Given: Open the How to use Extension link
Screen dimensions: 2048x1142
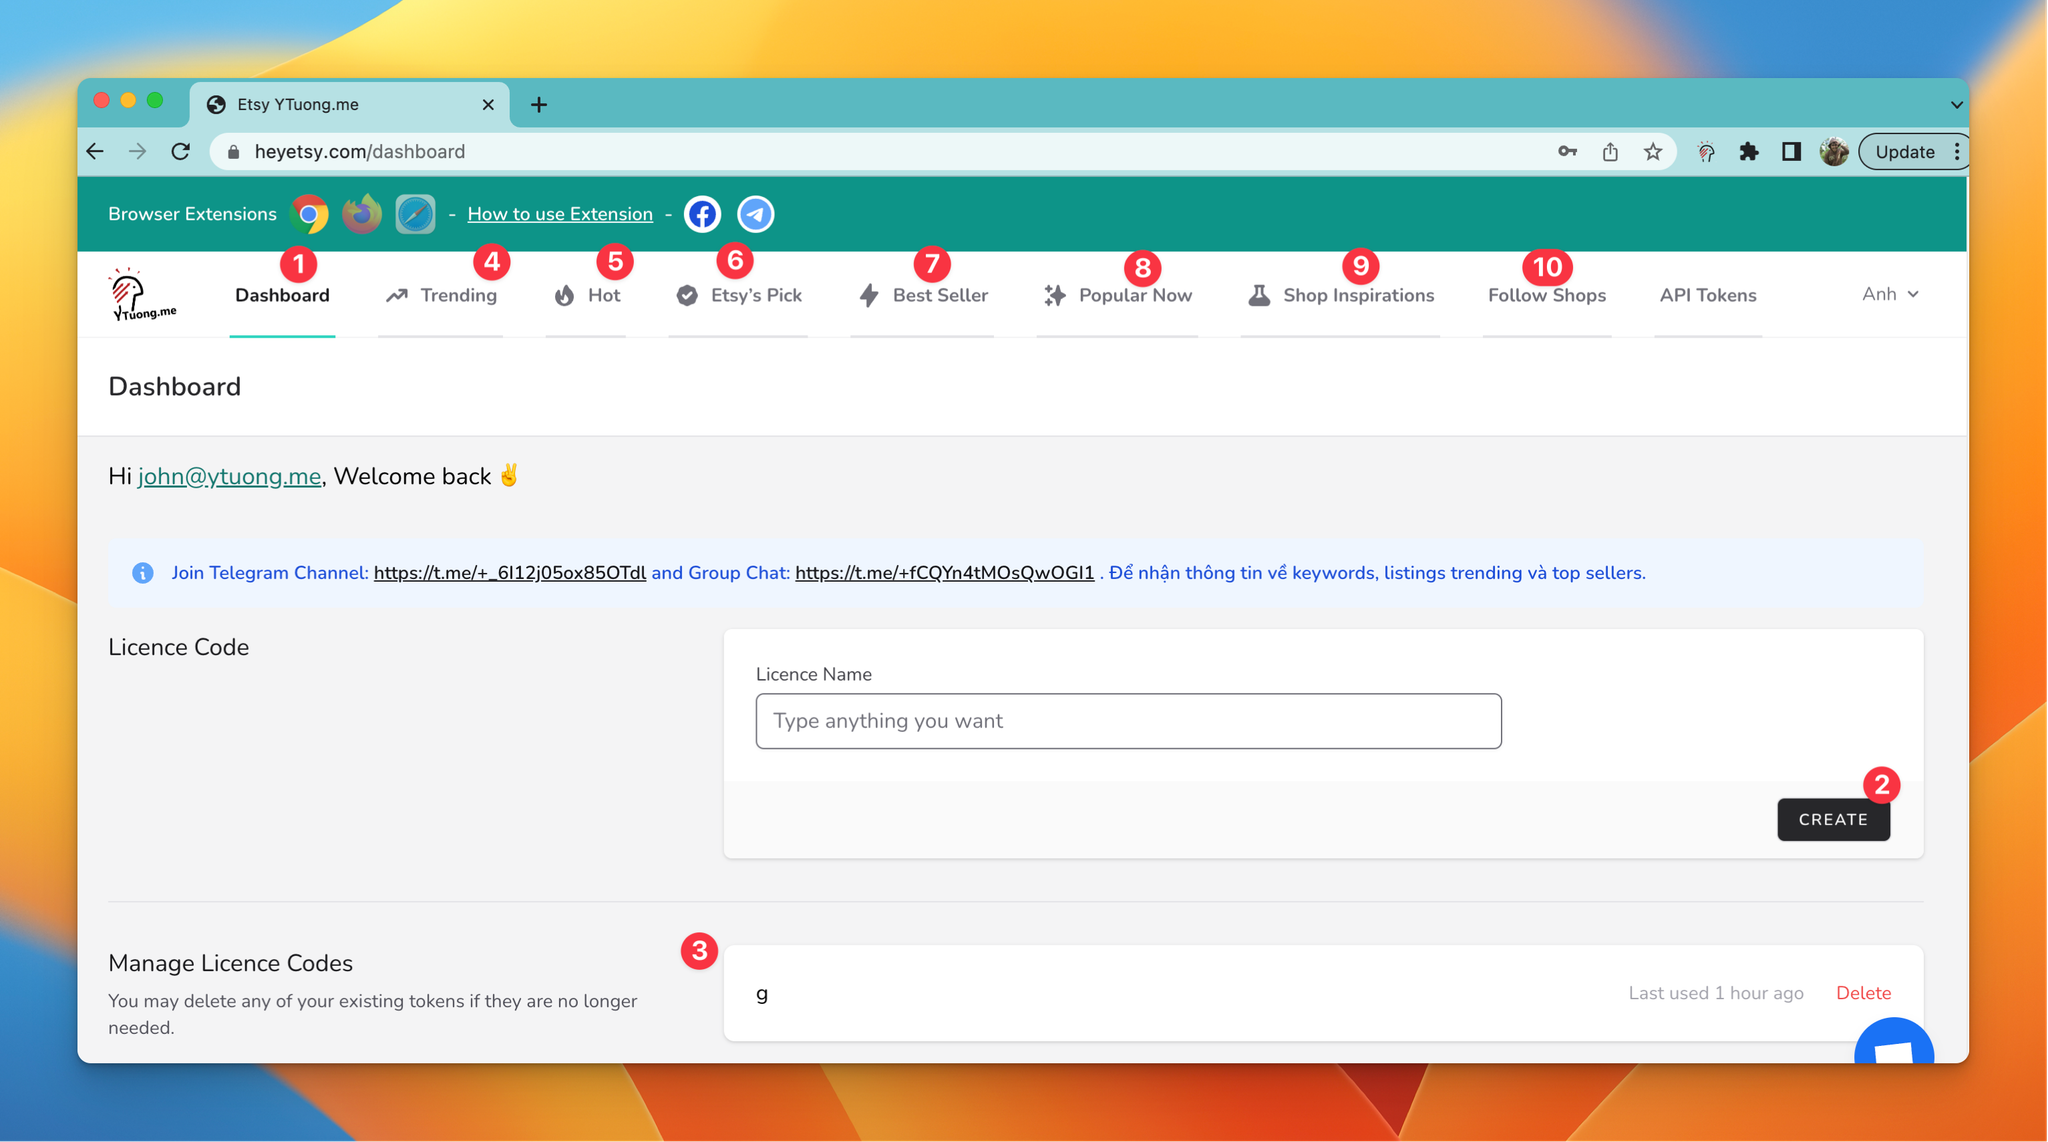Looking at the screenshot, I should pyautogui.click(x=560, y=214).
